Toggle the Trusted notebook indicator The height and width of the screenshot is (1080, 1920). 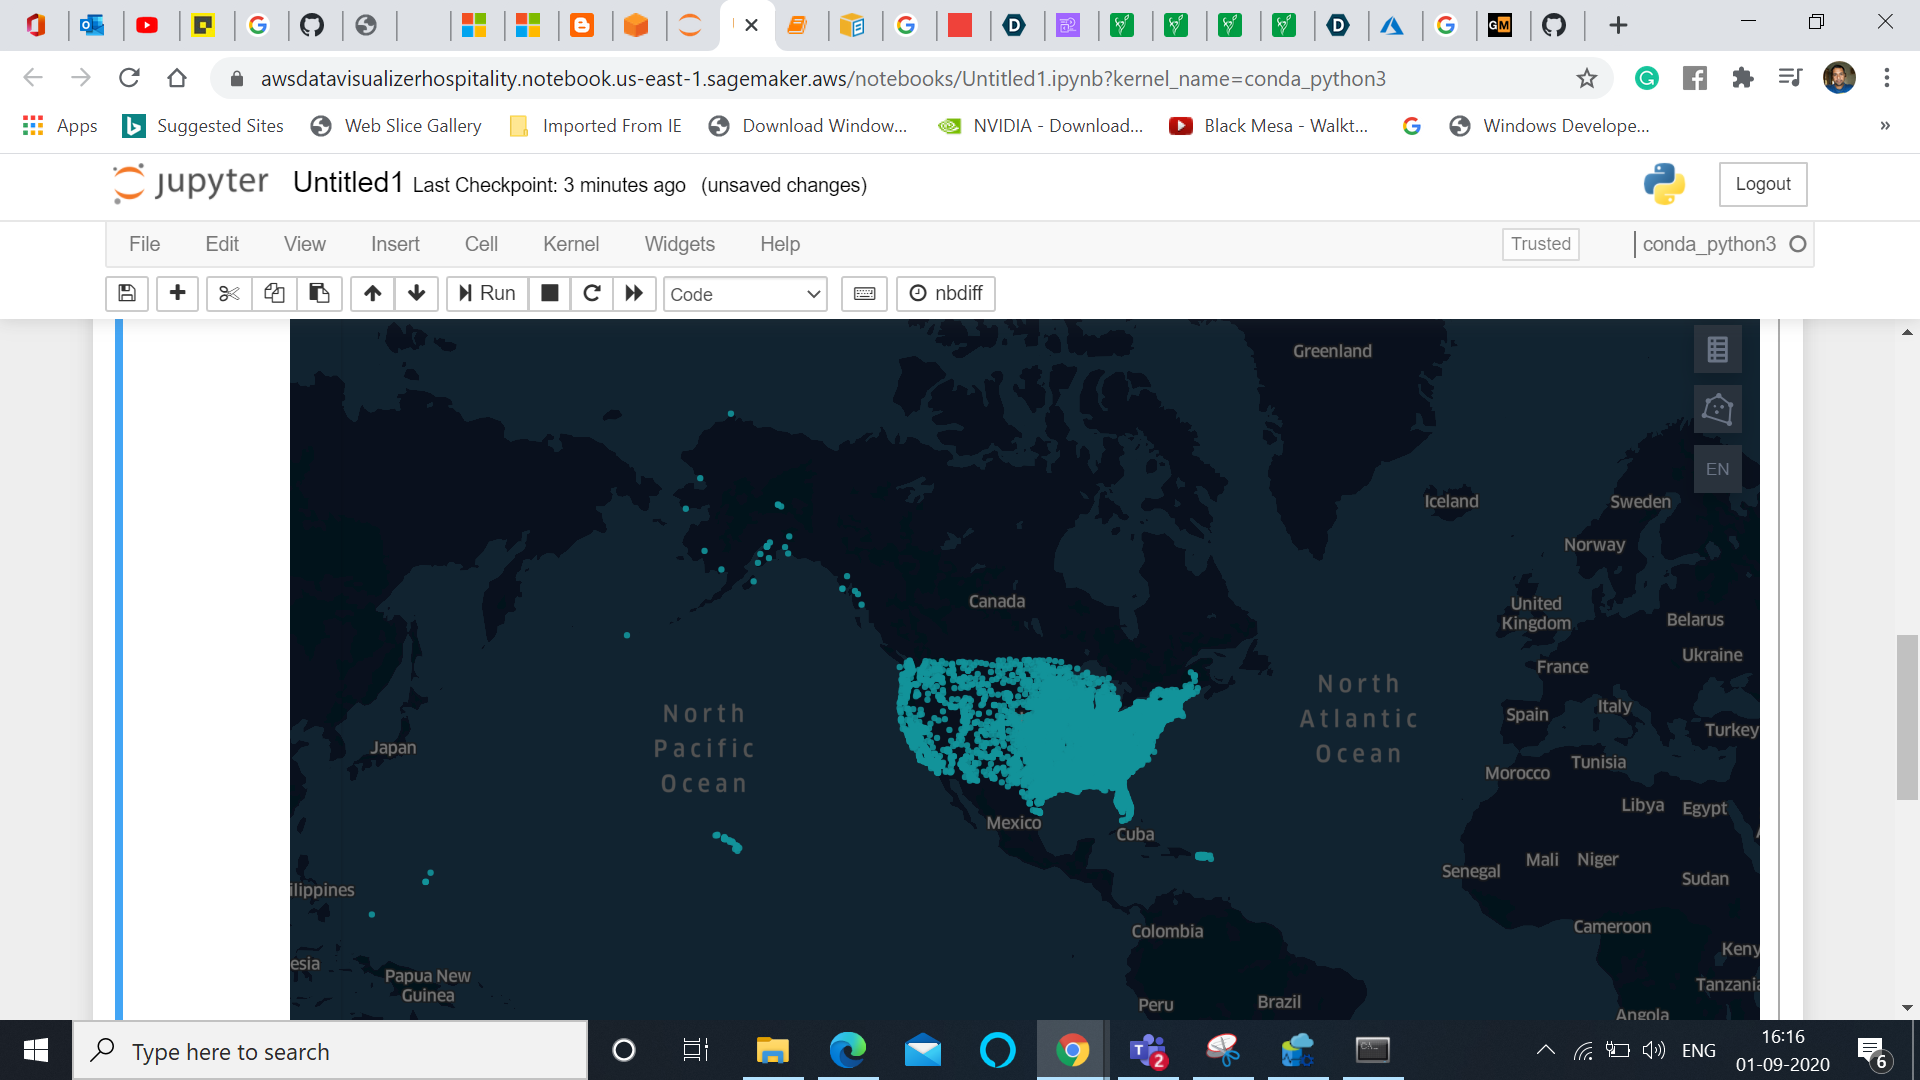[x=1540, y=244]
